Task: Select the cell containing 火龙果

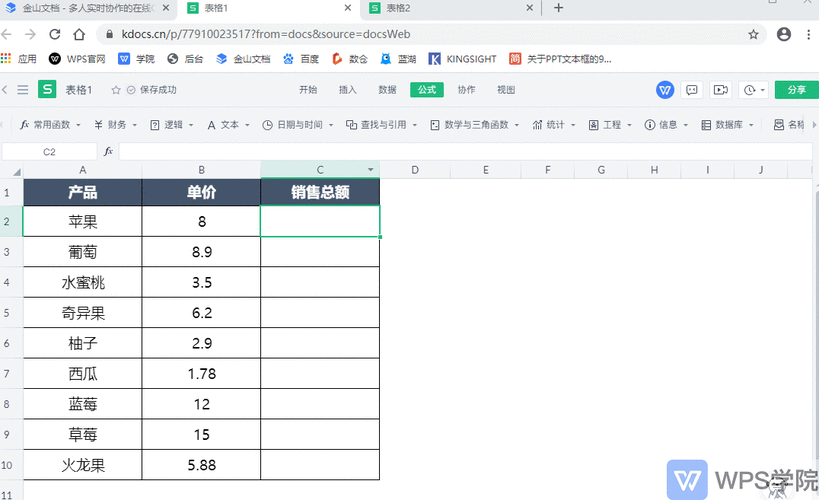Action: (x=83, y=465)
